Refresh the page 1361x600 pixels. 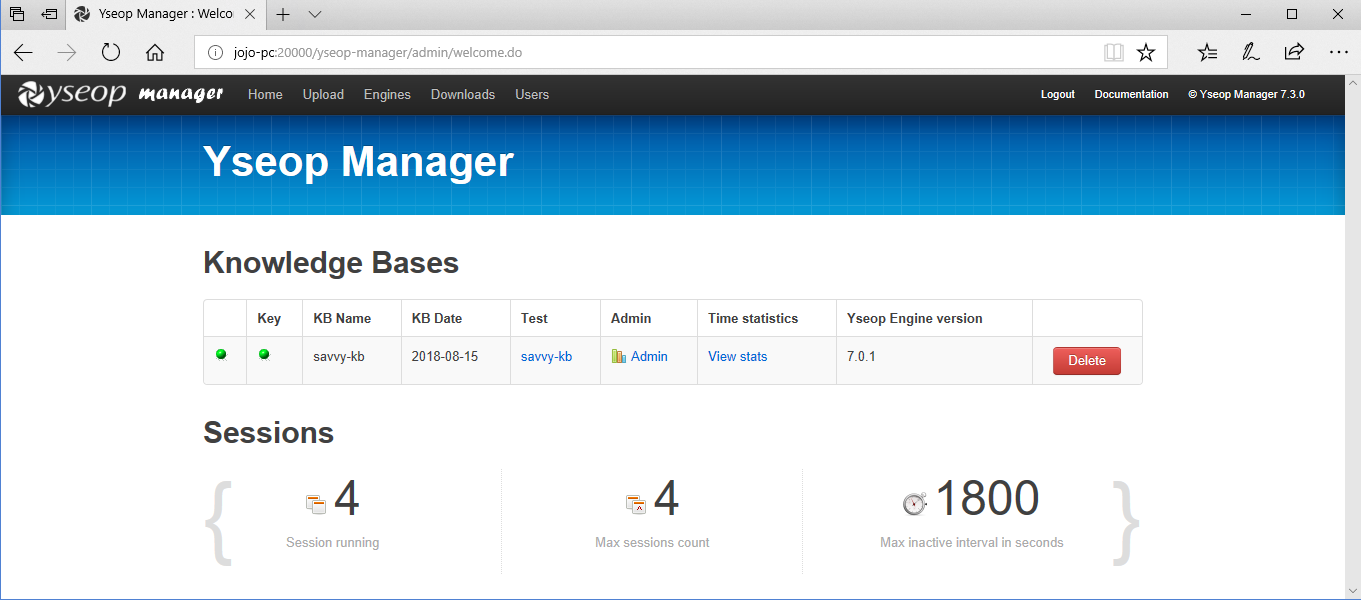(111, 52)
